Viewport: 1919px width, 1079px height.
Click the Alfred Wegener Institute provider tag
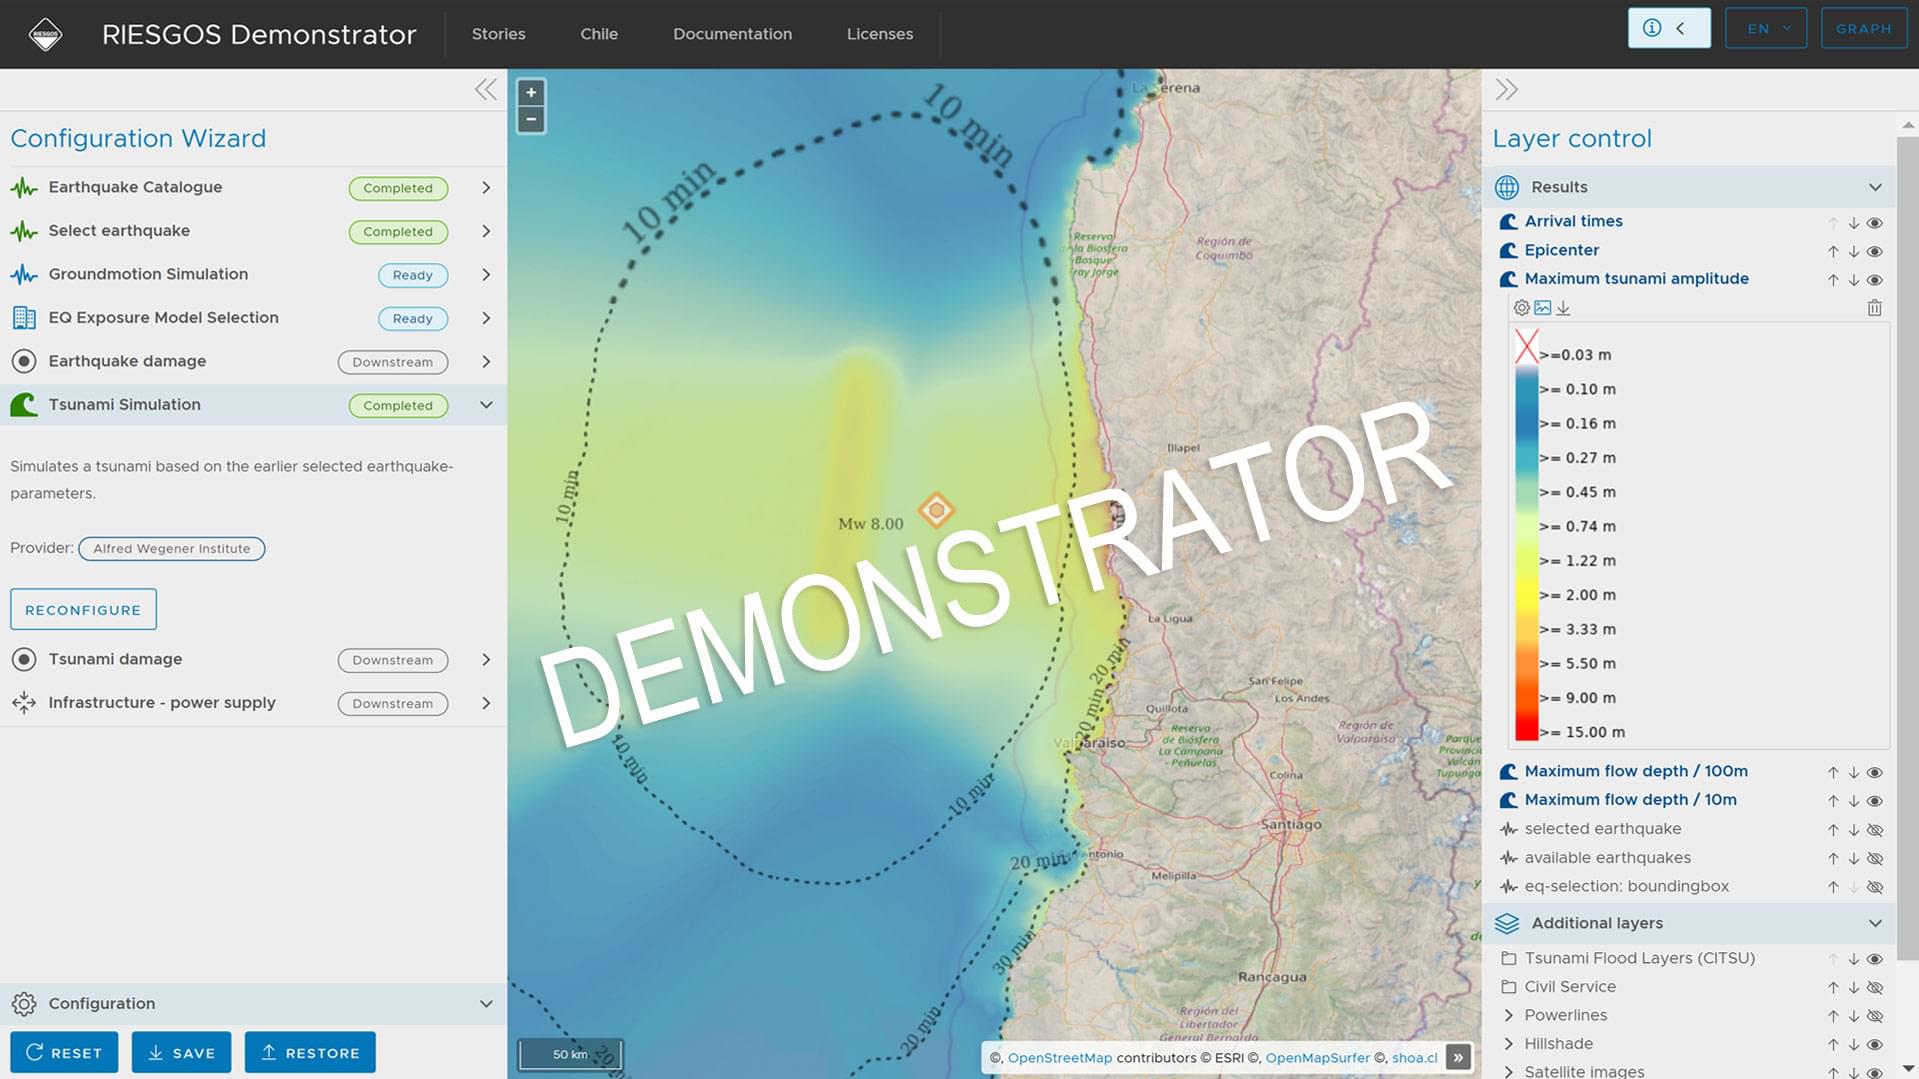[171, 549]
